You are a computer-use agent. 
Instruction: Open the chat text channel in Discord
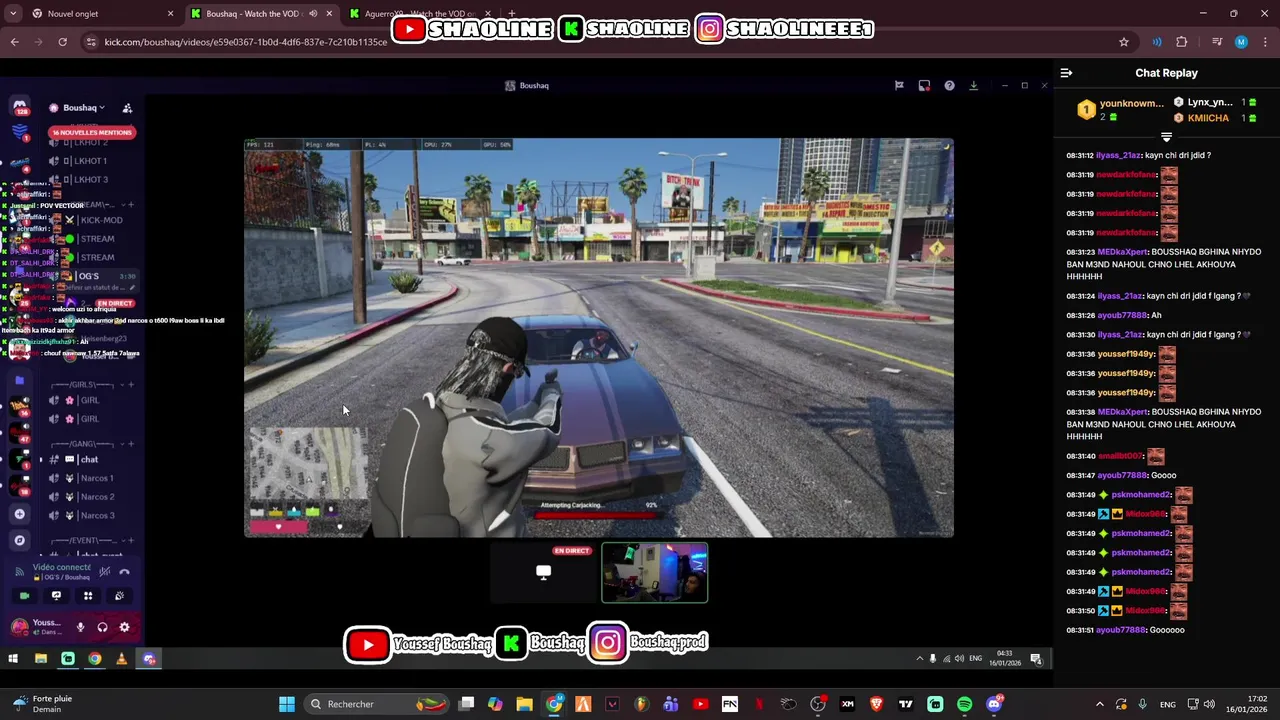coord(90,459)
